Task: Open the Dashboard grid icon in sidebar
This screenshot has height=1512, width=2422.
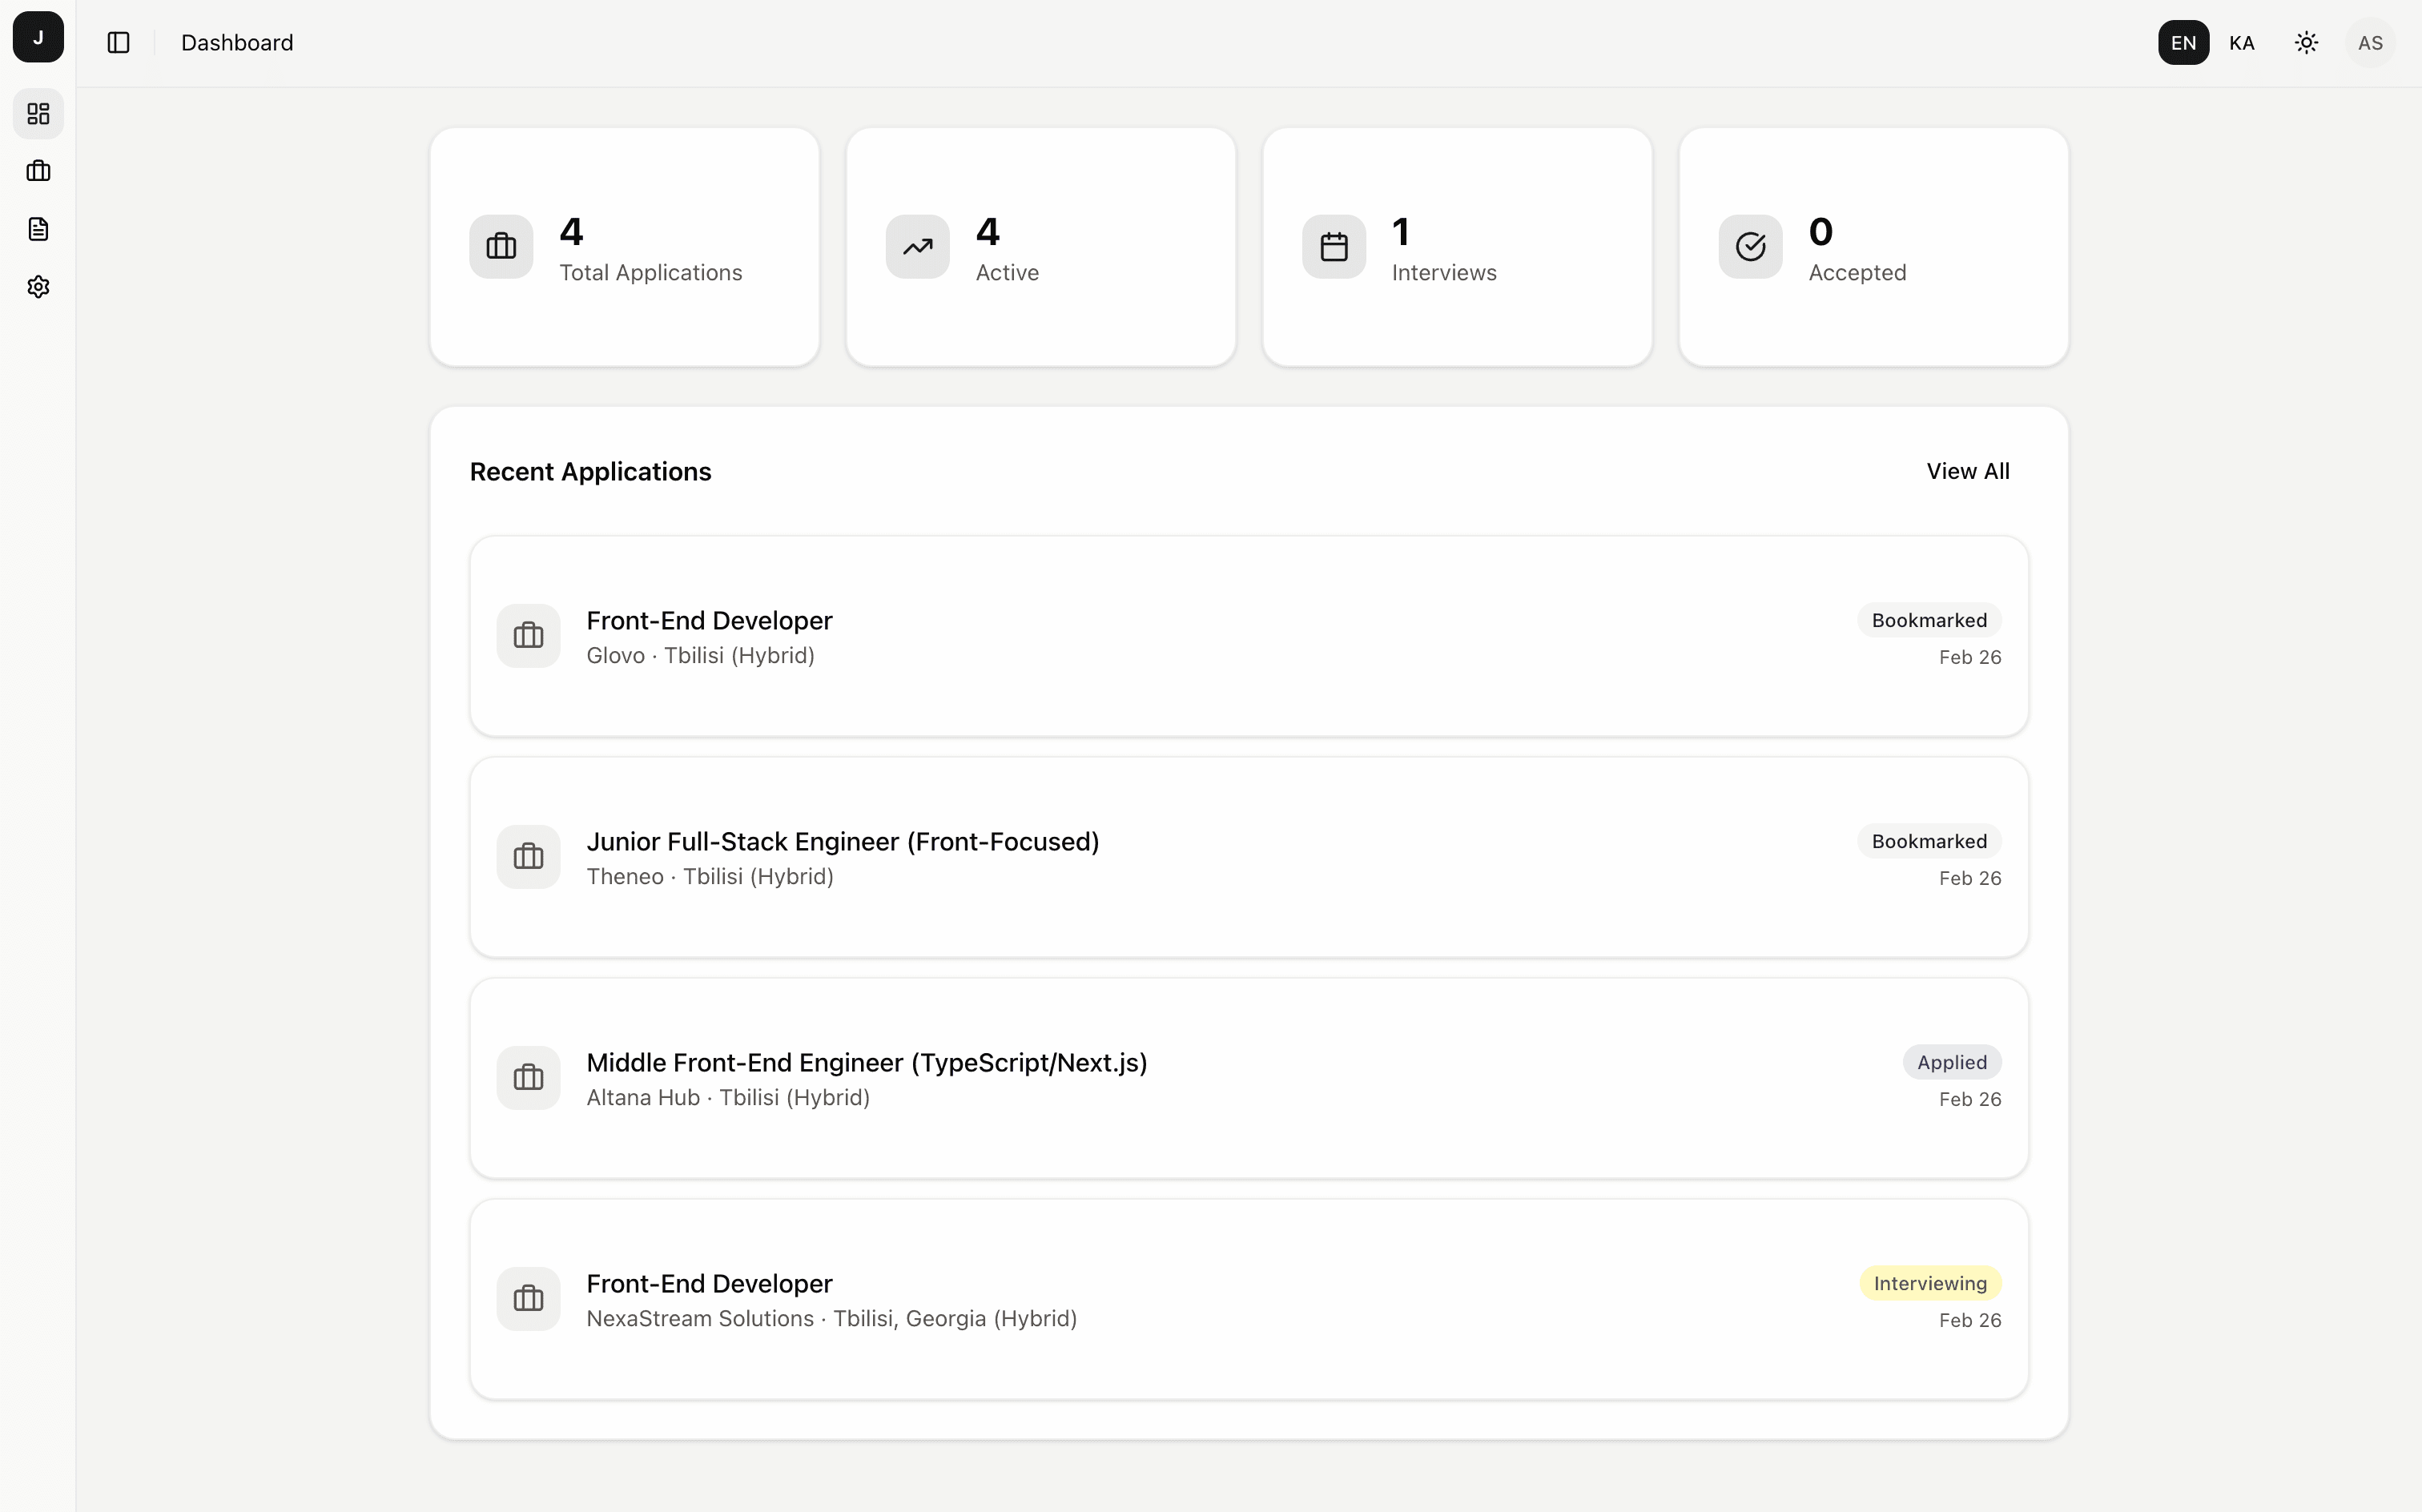Action: tap(37, 113)
